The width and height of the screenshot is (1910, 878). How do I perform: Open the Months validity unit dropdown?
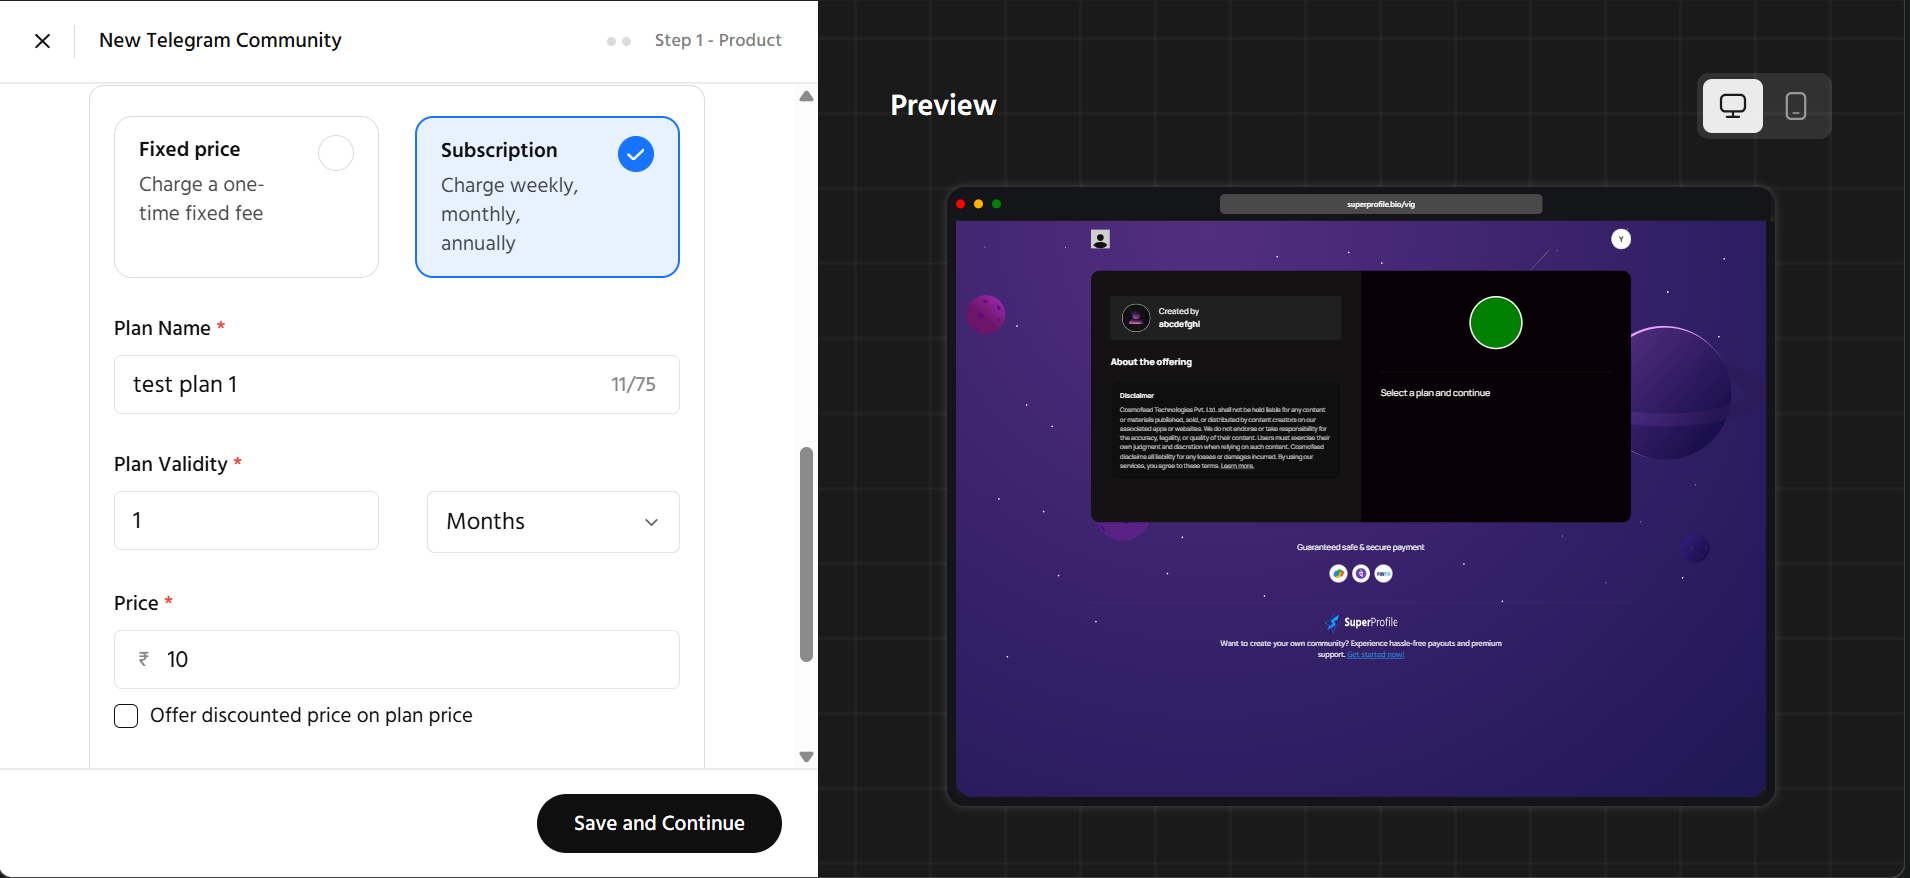(x=553, y=521)
